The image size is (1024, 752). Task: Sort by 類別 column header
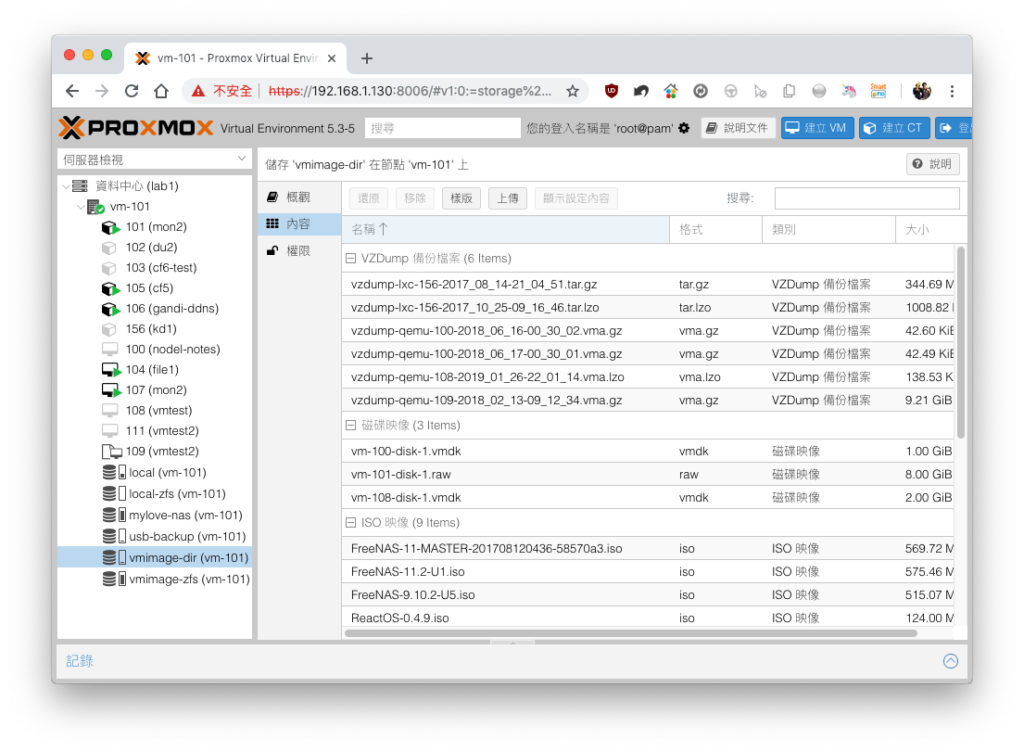(829, 229)
